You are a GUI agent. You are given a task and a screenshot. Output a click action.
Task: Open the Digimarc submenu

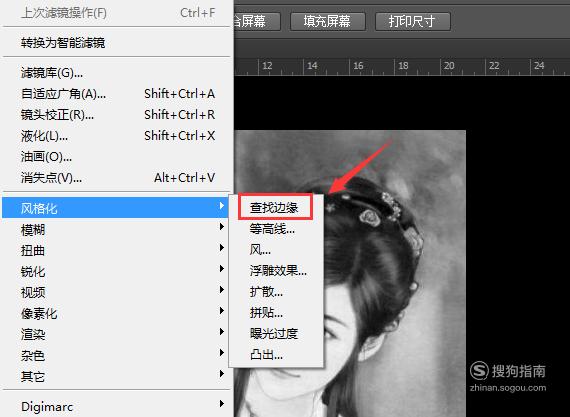point(116,406)
